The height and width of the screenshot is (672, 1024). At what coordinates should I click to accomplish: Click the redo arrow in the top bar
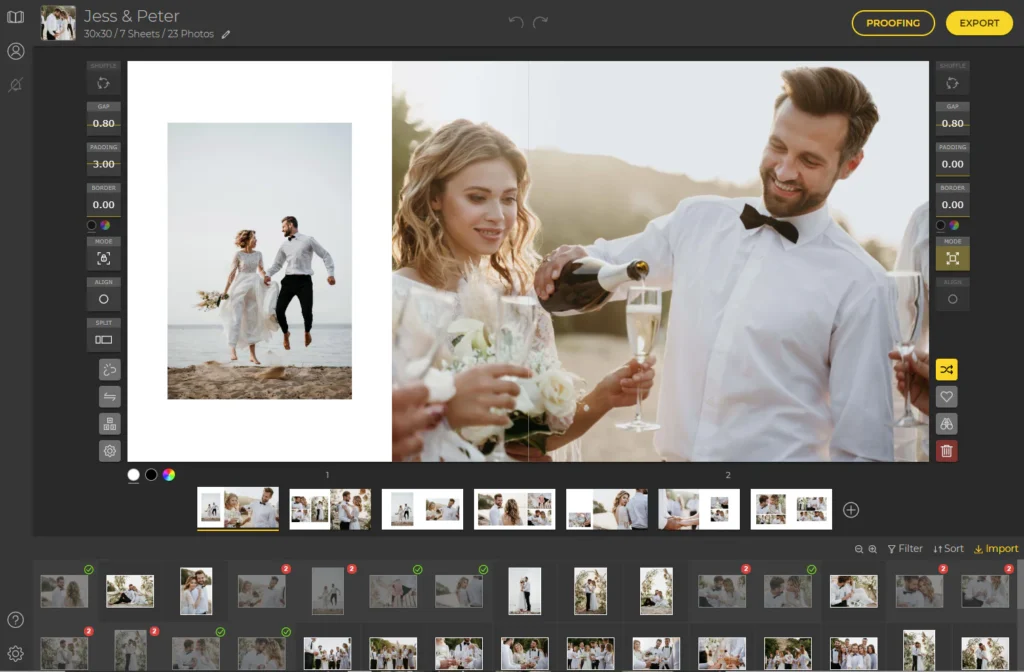click(541, 22)
